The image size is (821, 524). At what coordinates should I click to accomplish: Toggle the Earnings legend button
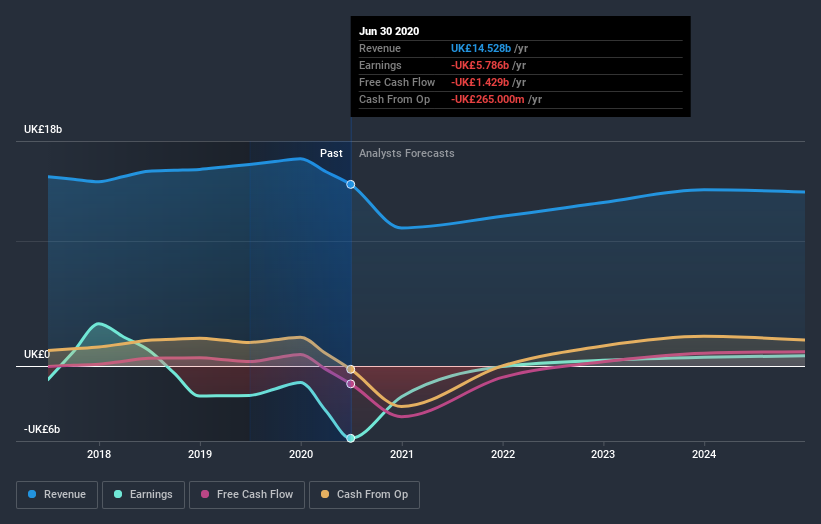(143, 495)
